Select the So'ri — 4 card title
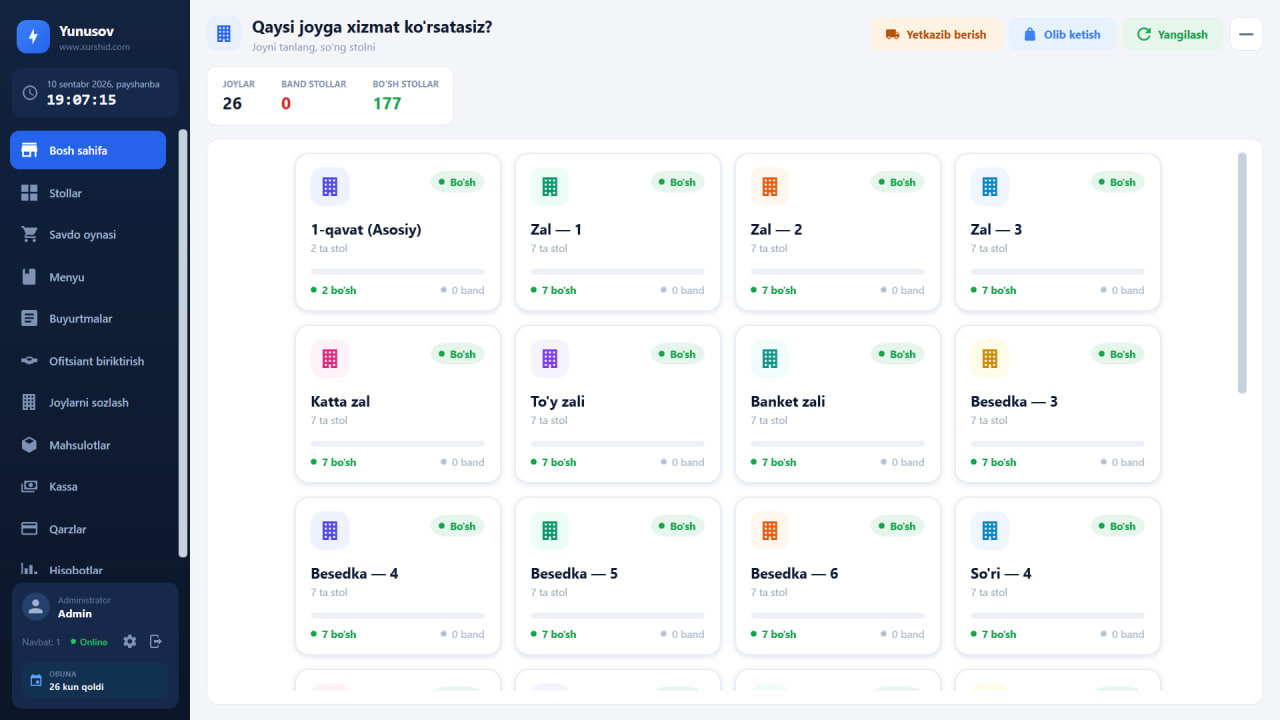The height and width of the screenshot is (720, 1280). click(1001, 573)
